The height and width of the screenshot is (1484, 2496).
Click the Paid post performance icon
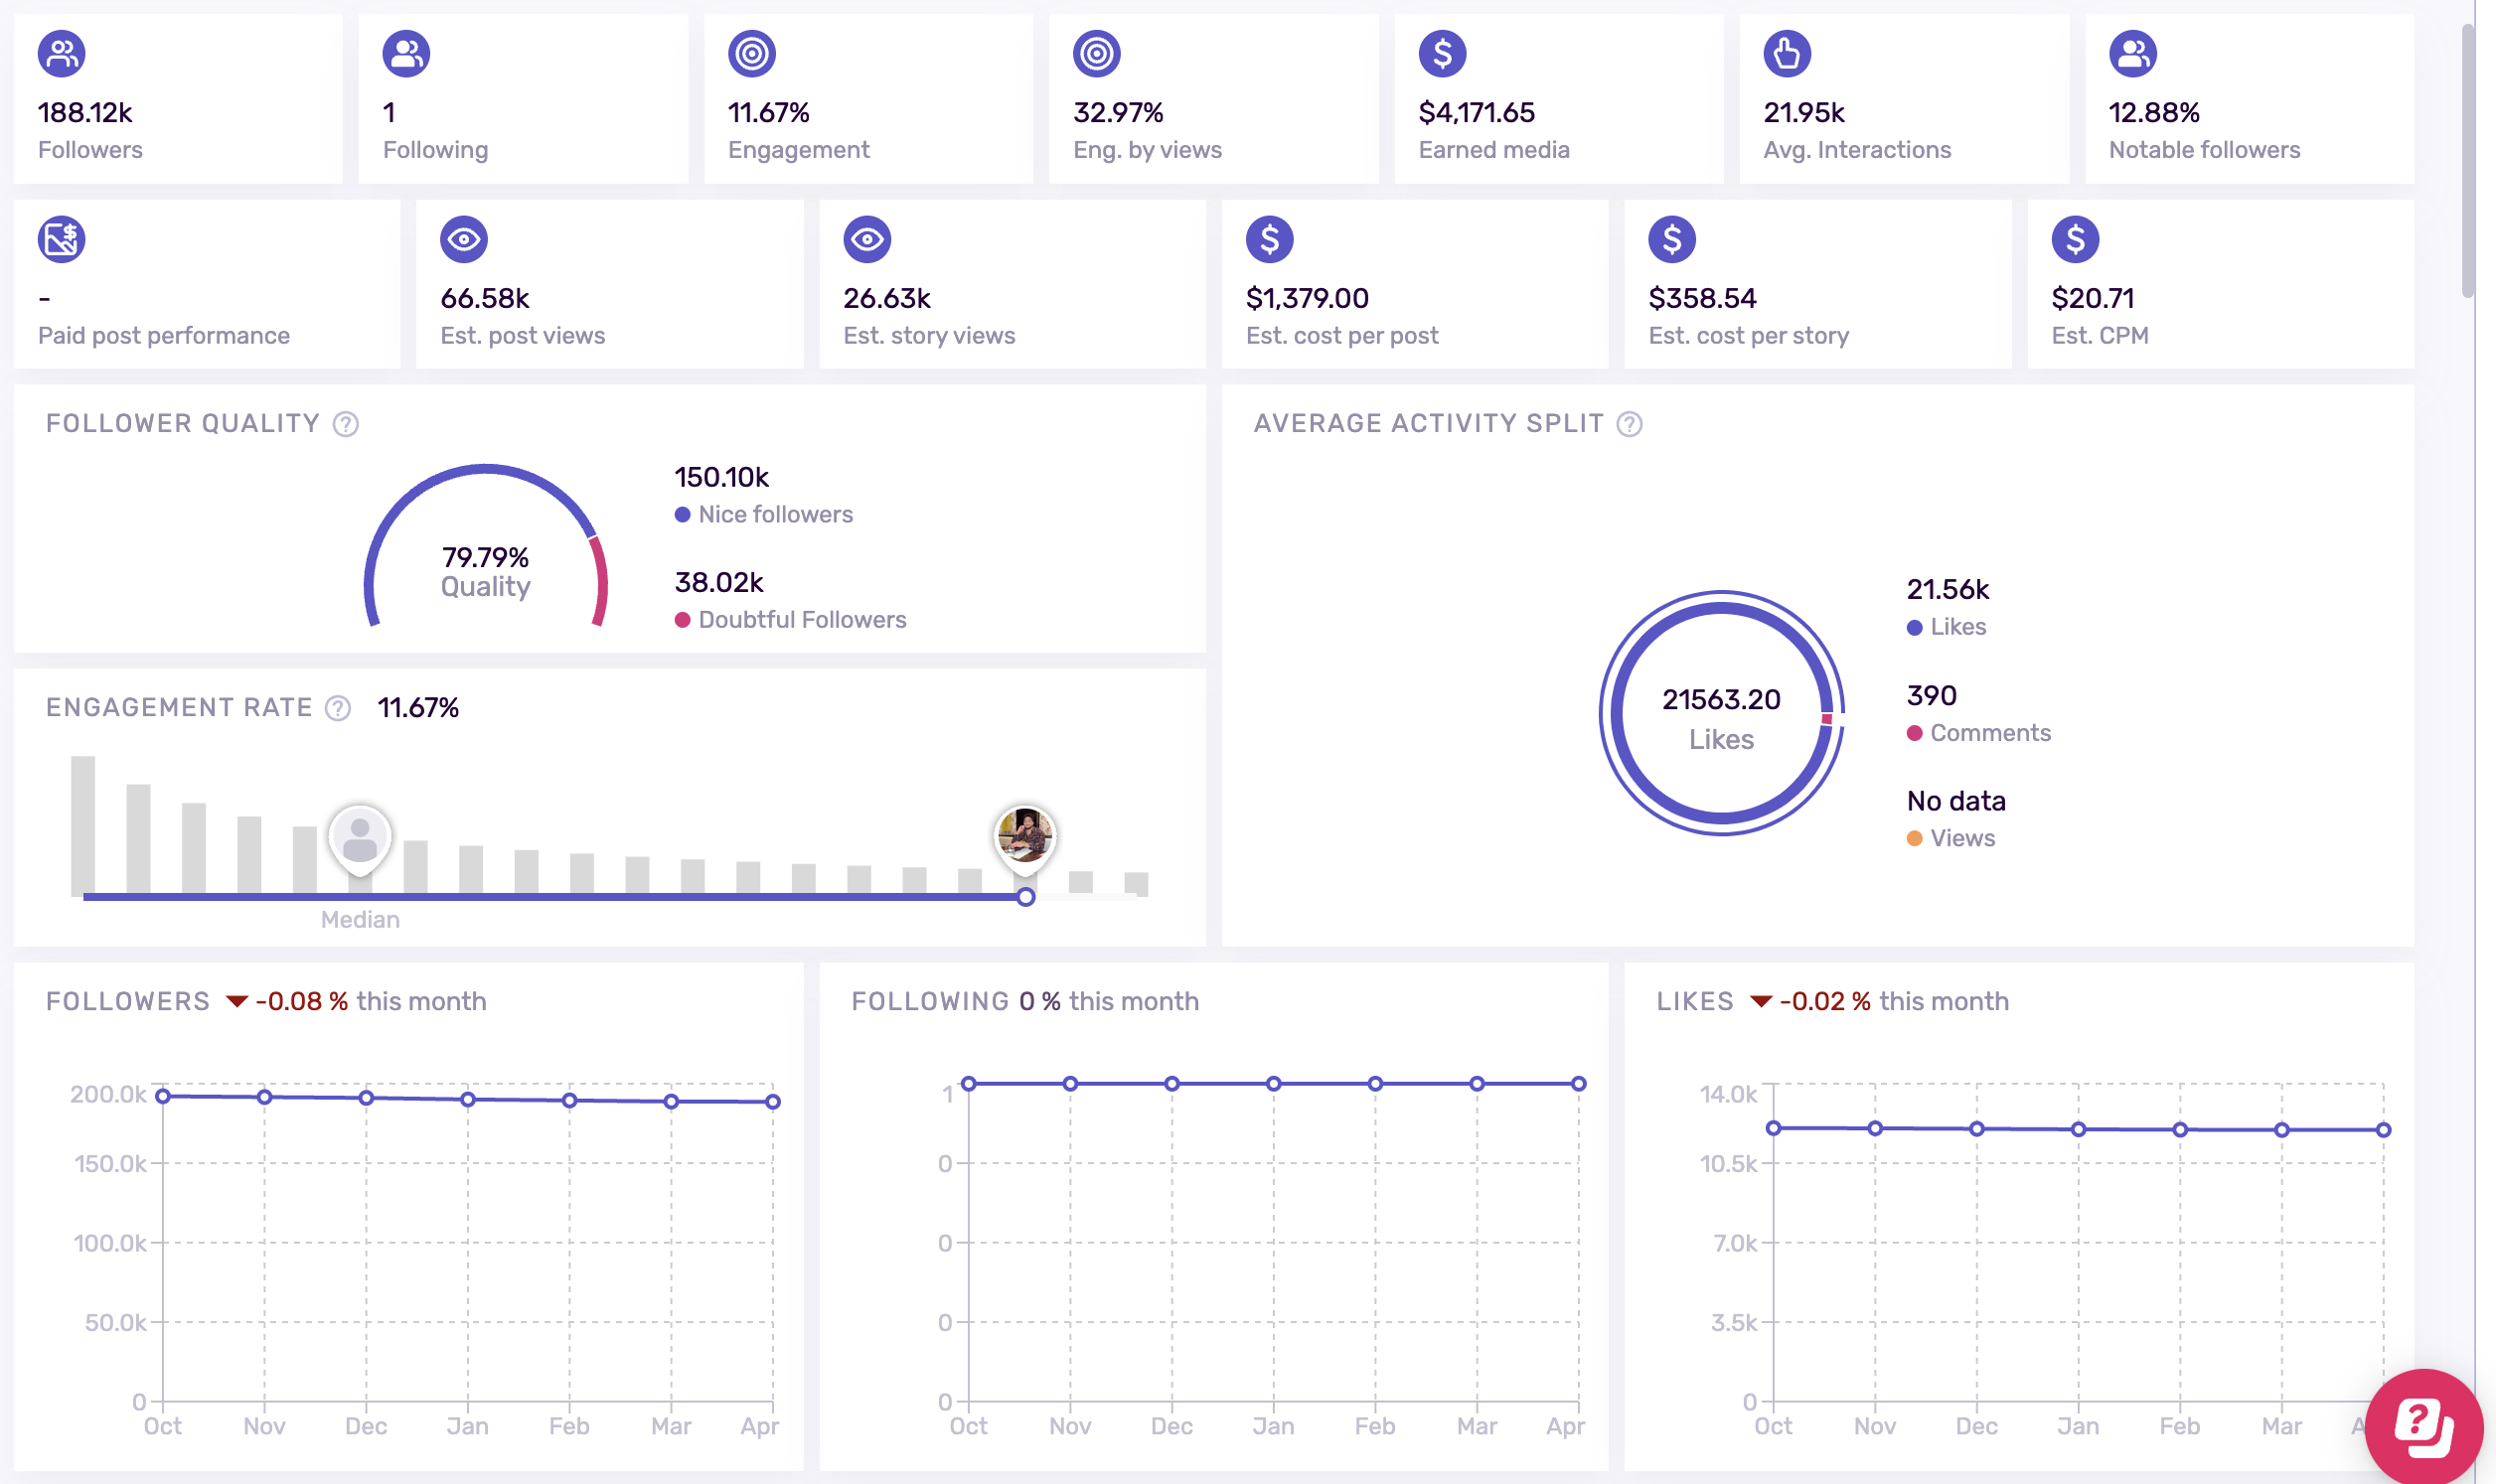click(x=62, y=239)
